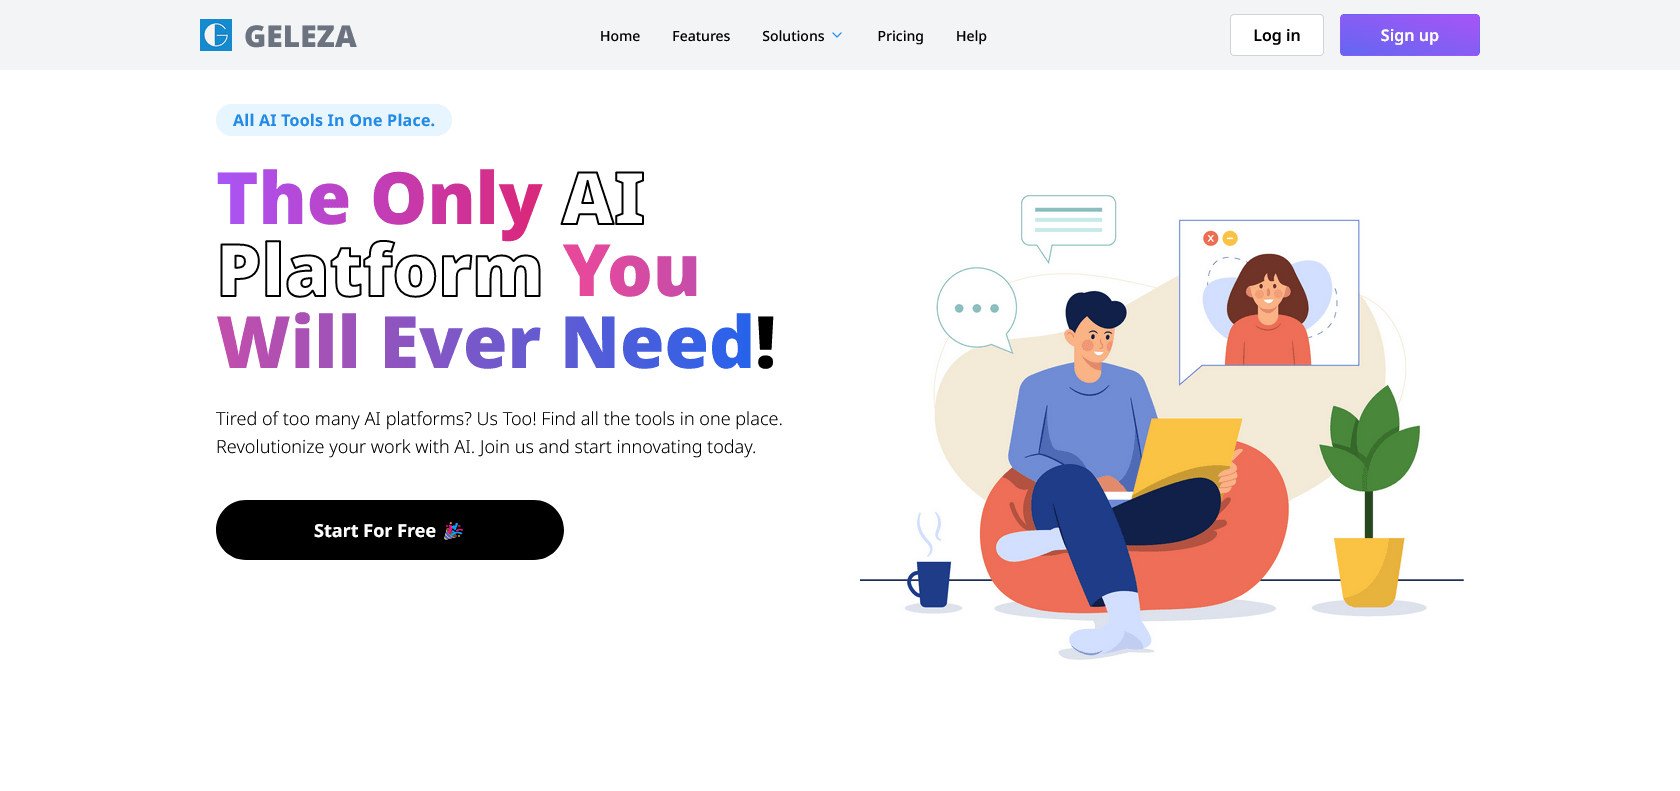Visit the Help section
This screenshot has width=1680, height=791.
971,36
